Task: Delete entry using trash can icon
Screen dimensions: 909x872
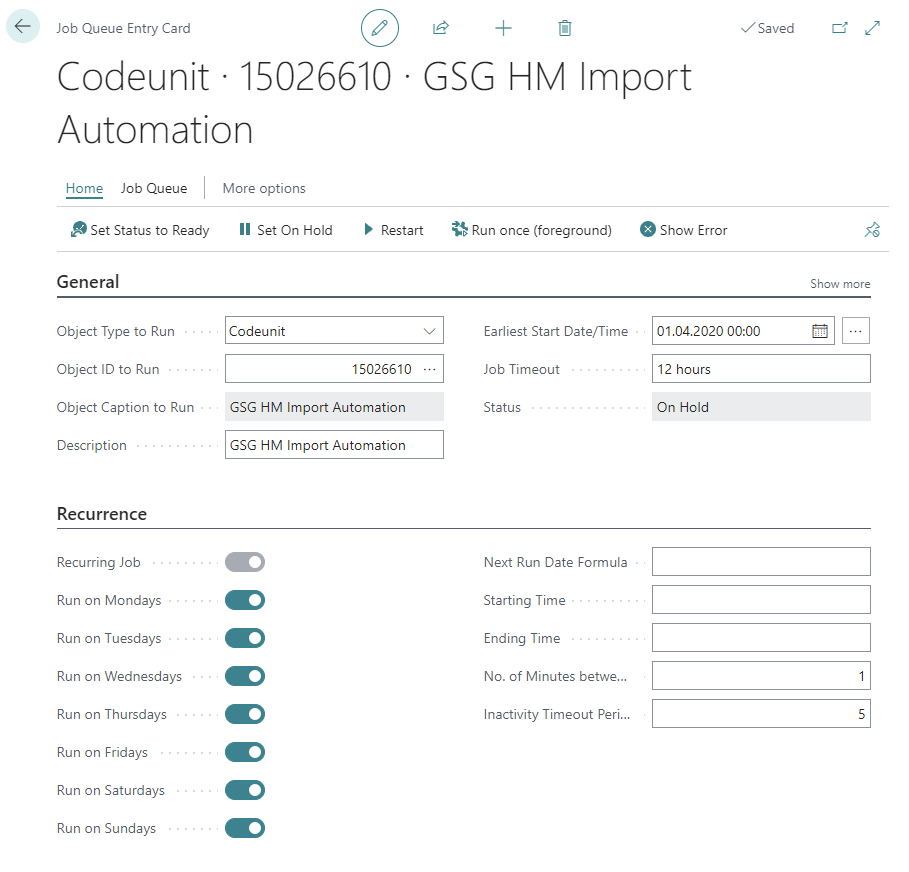Action: [x=565, y=28]
